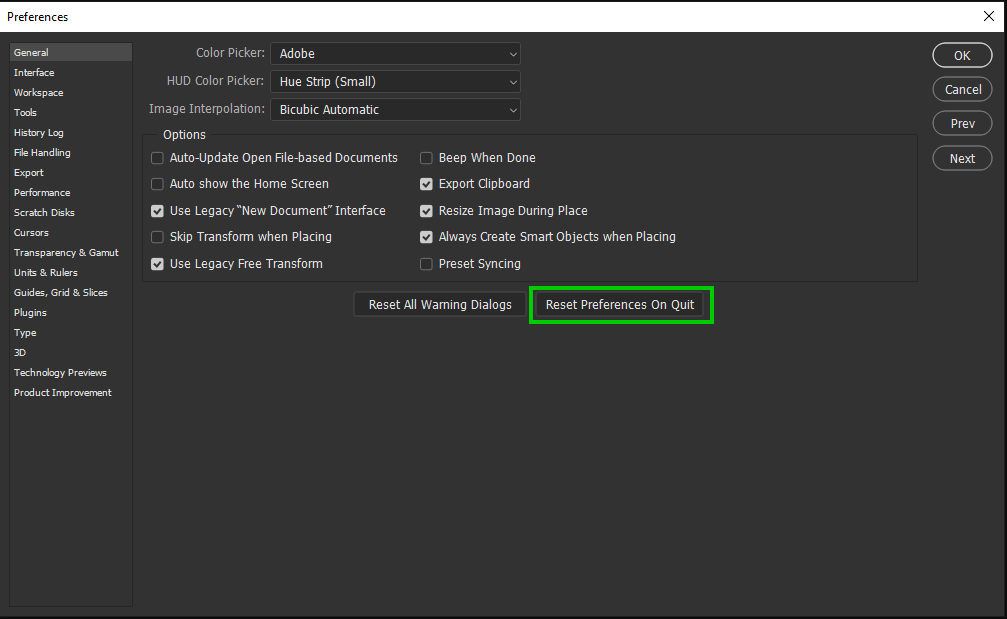The image size is (1007, 619).
Task: Select the Interface preferences category
Action: tap(34, 72)
